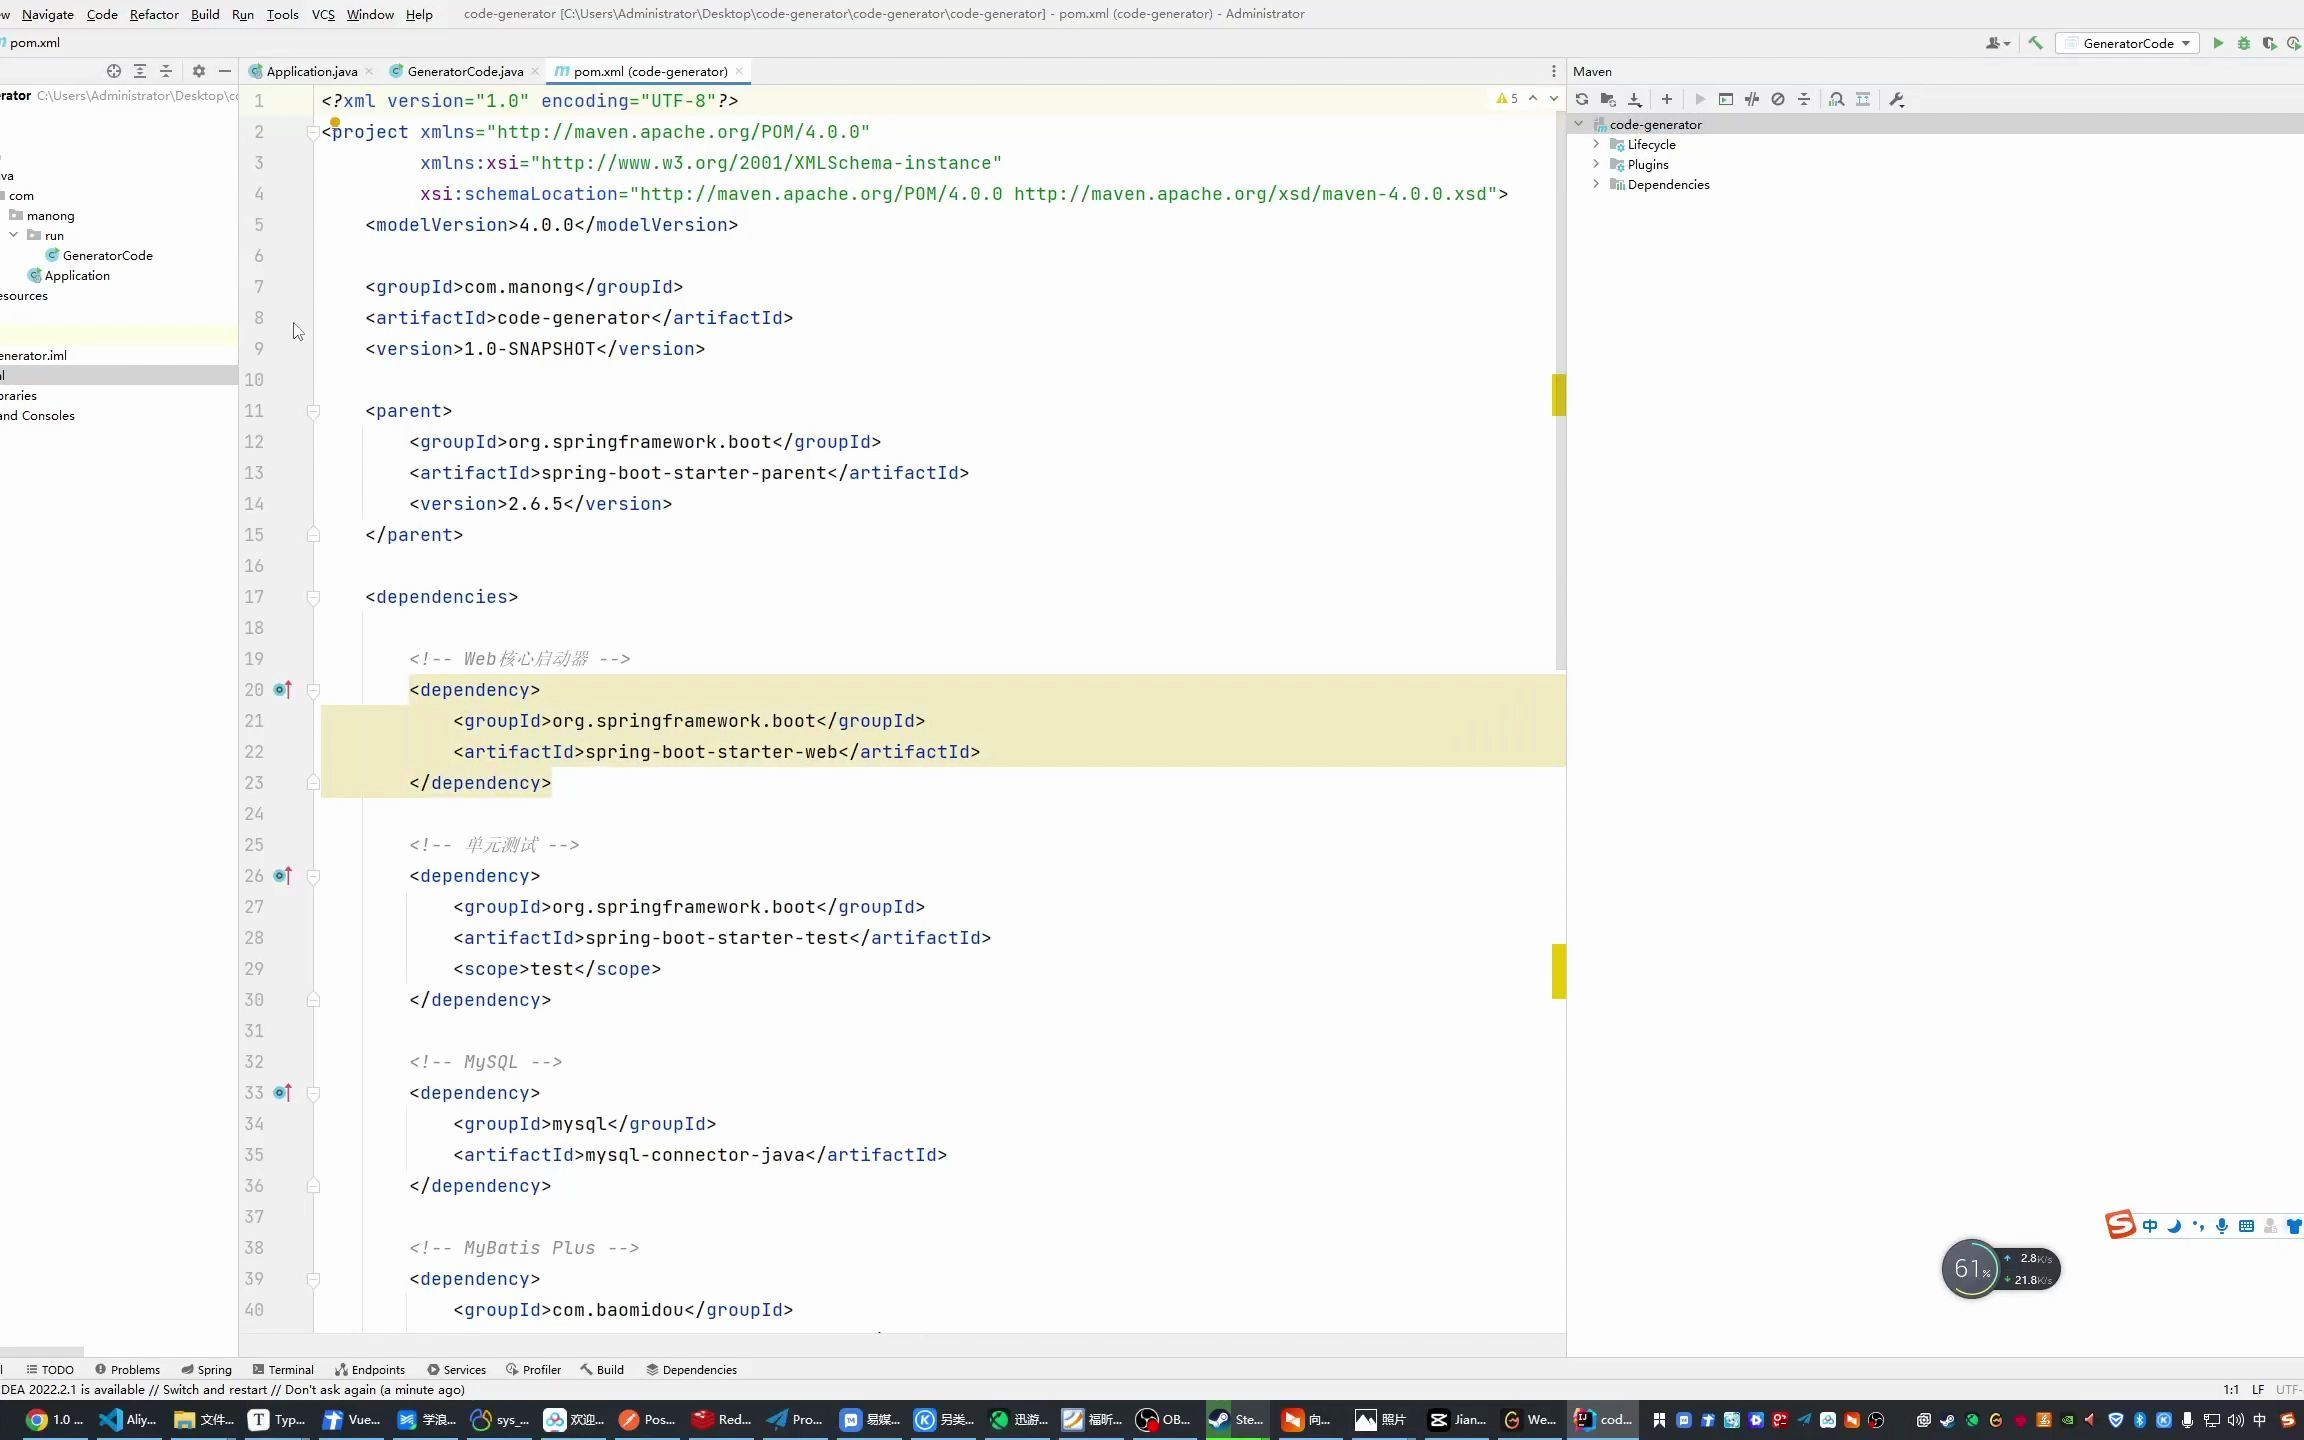Open the TODO tool window

point(50,1369)
